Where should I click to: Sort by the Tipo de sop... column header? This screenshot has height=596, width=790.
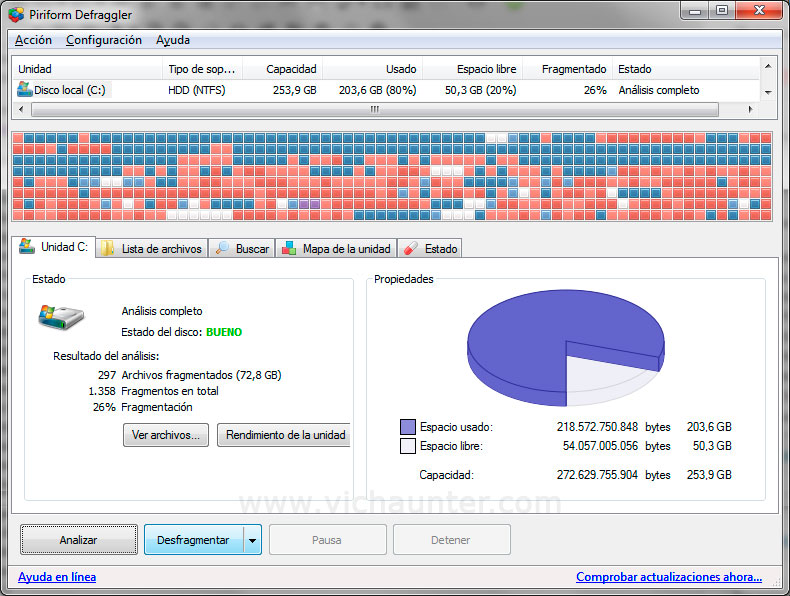[203, 69]
